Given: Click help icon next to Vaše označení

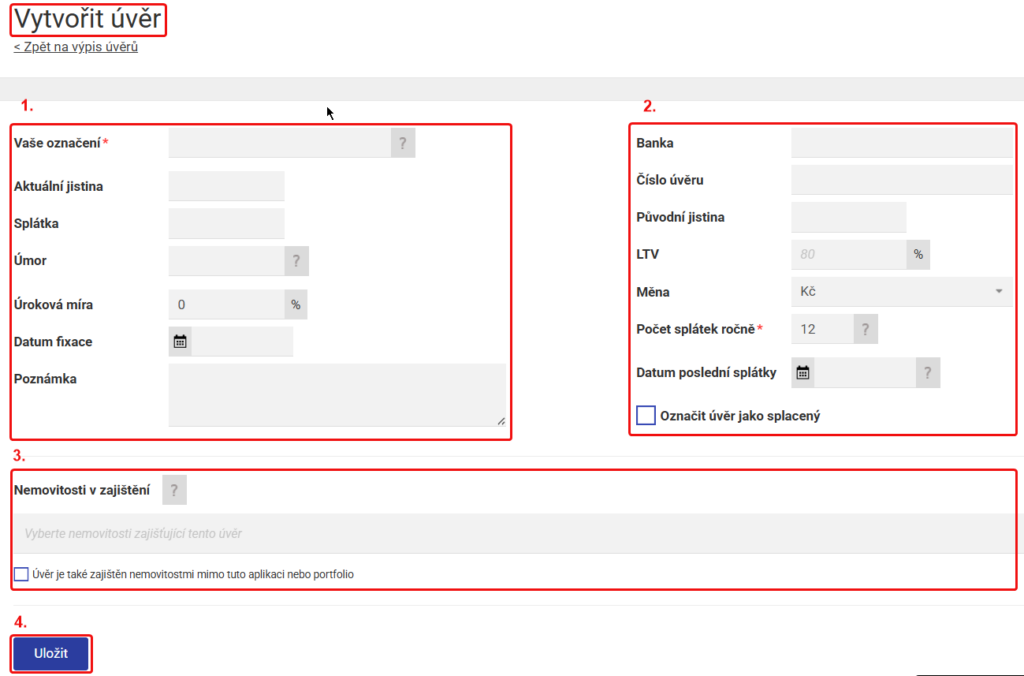Looking at the screenshot, I should 403,143.
